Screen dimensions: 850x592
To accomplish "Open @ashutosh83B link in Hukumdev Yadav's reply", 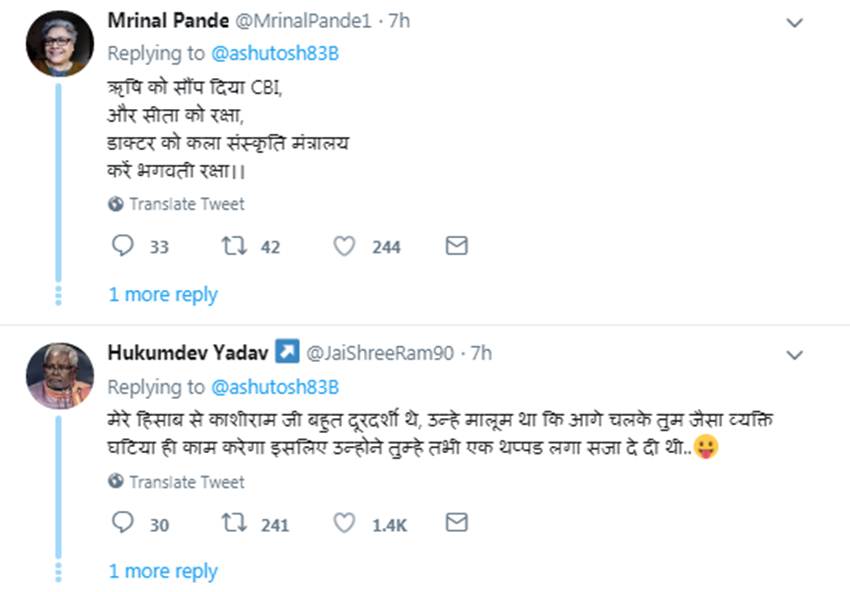I will tap(275, 387).
